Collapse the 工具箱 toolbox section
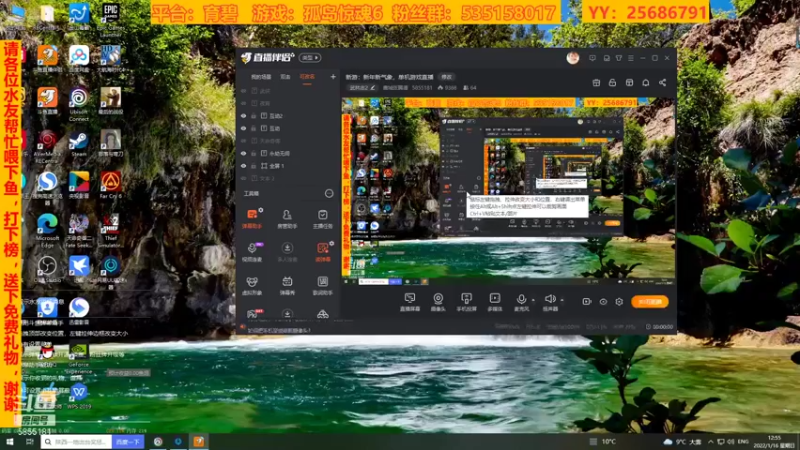Image resolution: width=800 pixels, height=450 pixels. tap(329, 193)
